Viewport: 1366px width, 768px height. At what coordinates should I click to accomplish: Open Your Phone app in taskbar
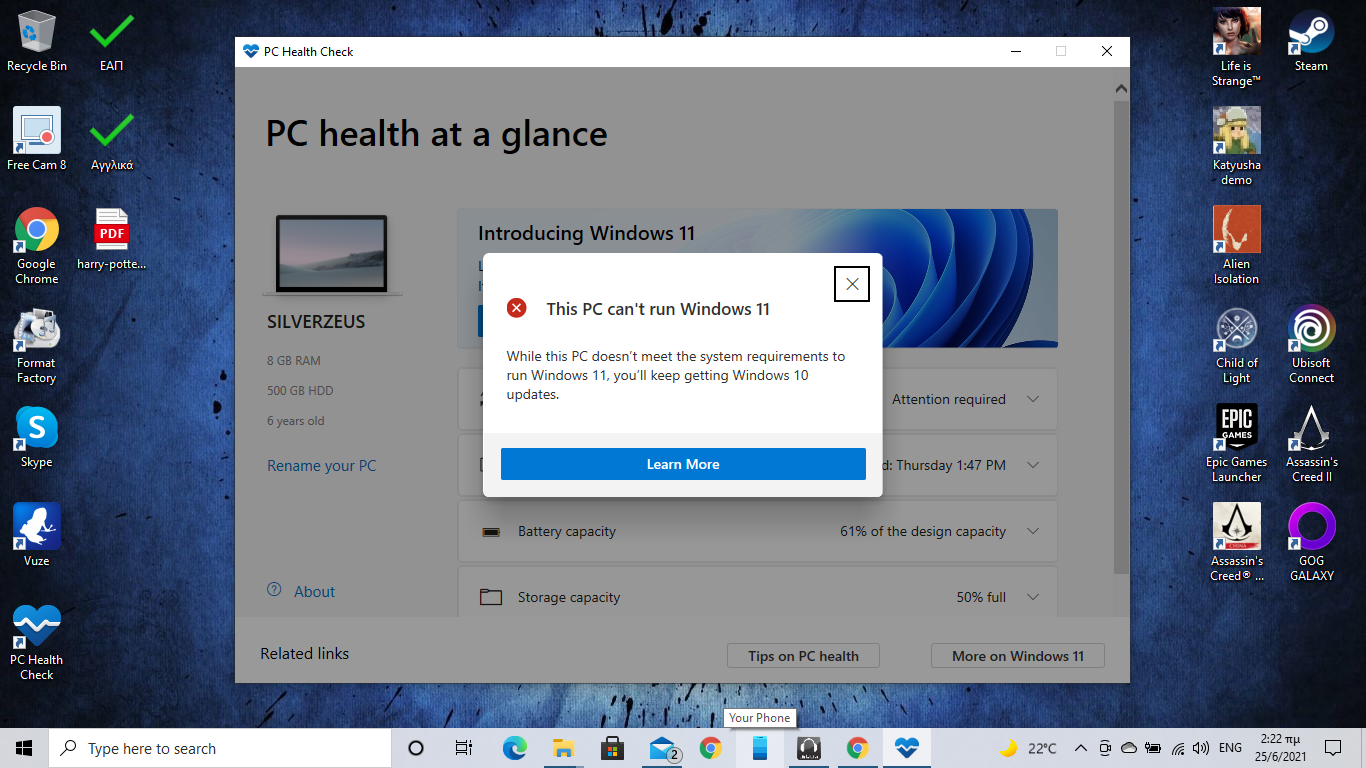760,748
